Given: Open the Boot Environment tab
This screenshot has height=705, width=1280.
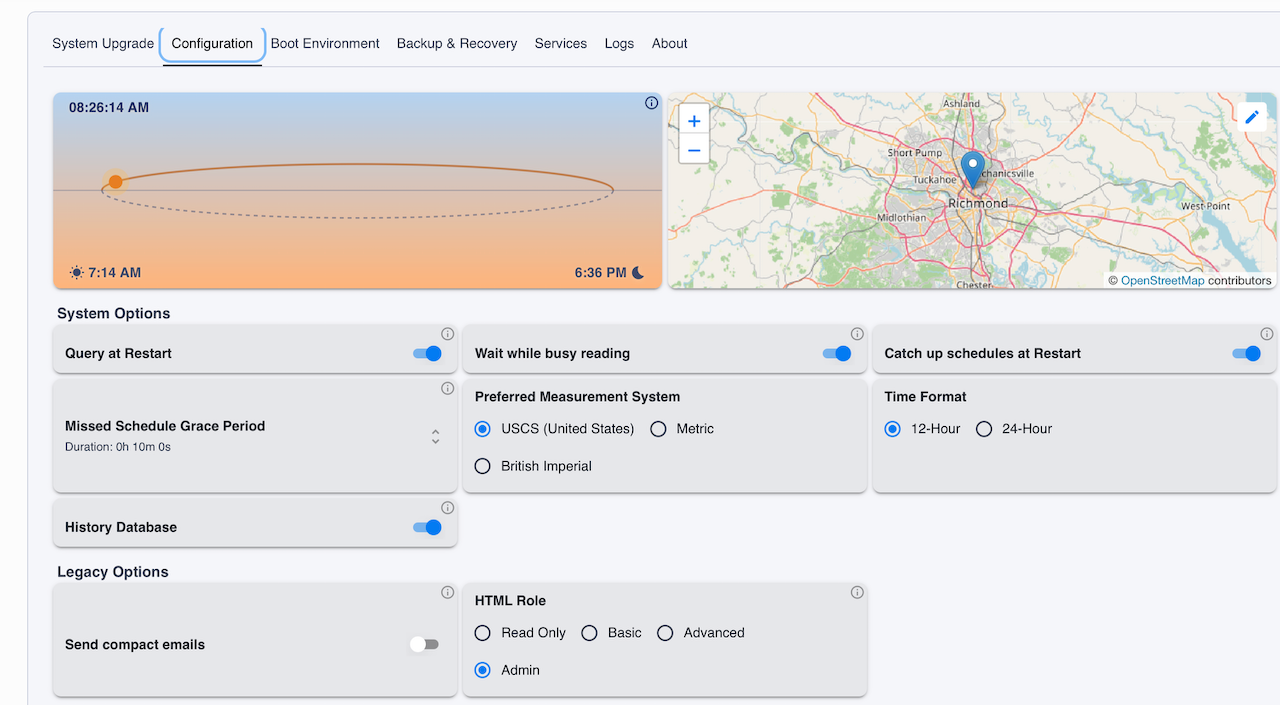Looking at the screenshot, I should [x=325, y=44].
